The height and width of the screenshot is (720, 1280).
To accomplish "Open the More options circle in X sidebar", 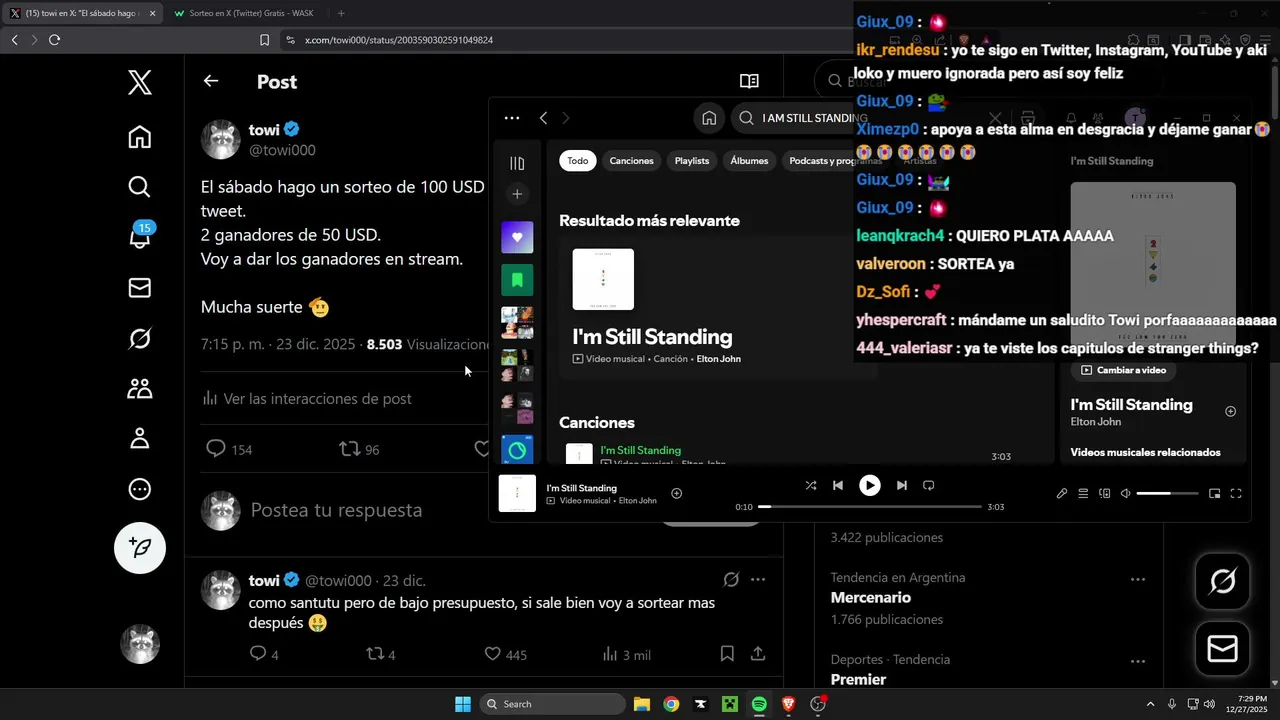I will (x=140, y=490).
